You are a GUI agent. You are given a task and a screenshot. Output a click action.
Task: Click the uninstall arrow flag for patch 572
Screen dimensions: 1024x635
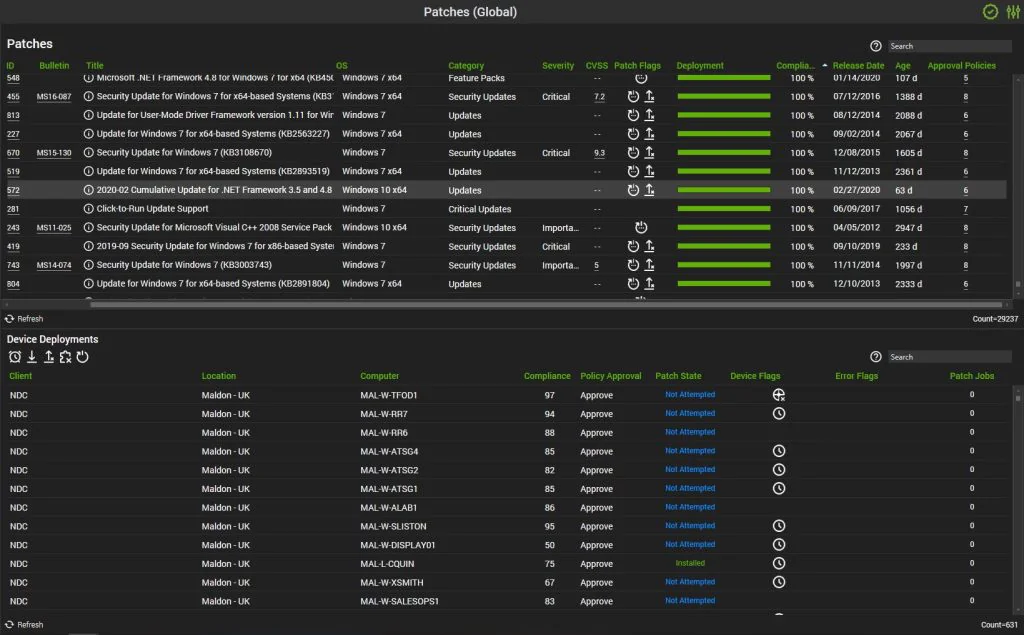coord(650,190)
